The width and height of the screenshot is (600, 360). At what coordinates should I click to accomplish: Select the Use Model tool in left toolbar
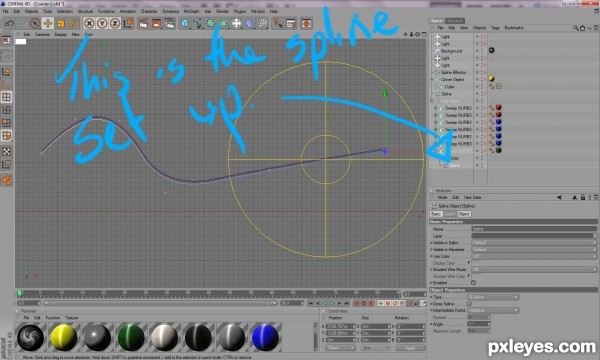pos(6,72)
